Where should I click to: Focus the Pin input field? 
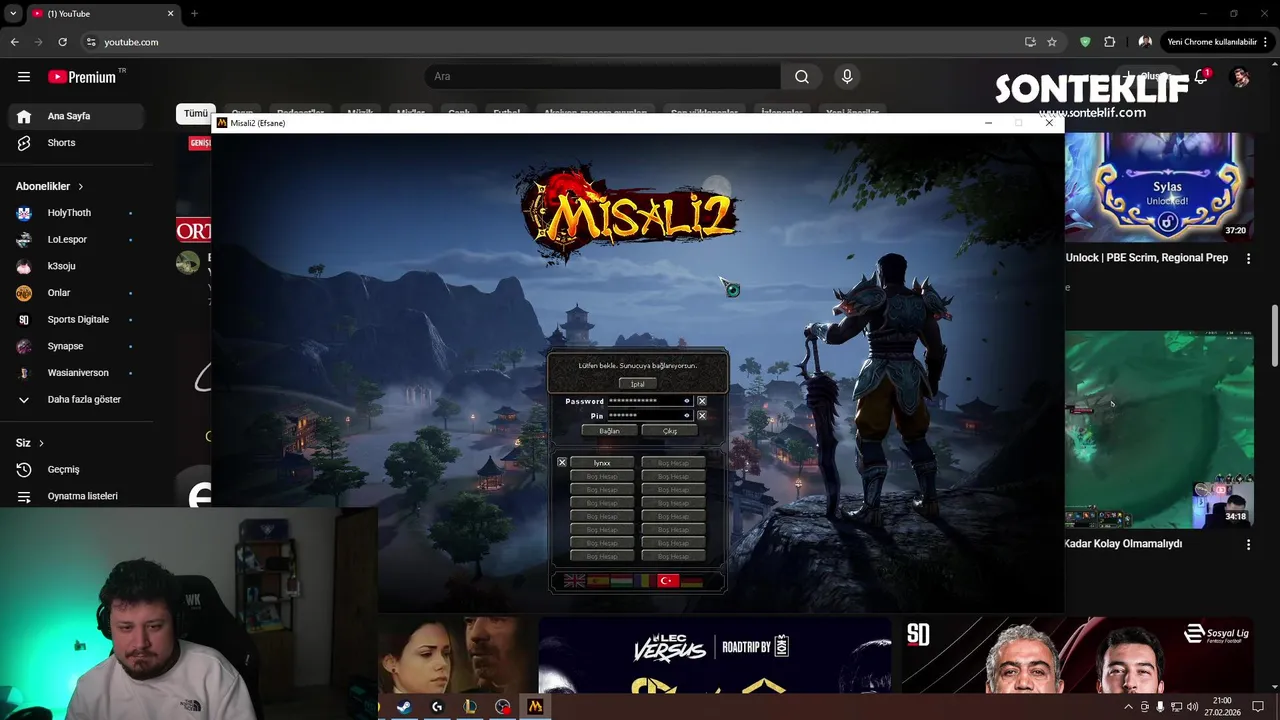click(649, 415)
